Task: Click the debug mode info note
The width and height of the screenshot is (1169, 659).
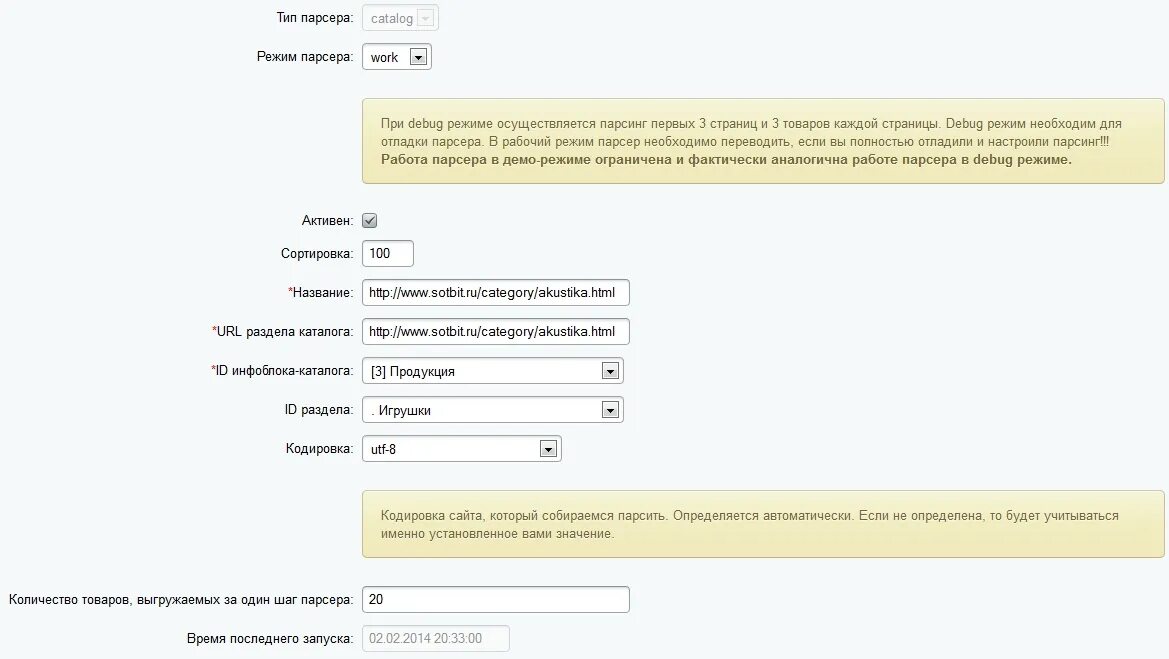Action: 762,141
